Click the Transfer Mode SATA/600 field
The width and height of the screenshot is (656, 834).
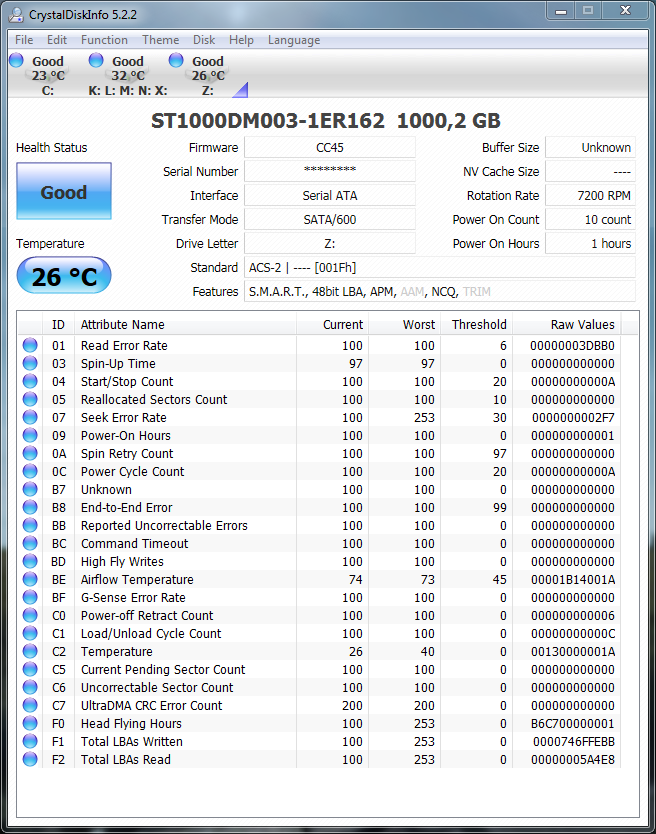pyautogui.click(x=330, y=219)
